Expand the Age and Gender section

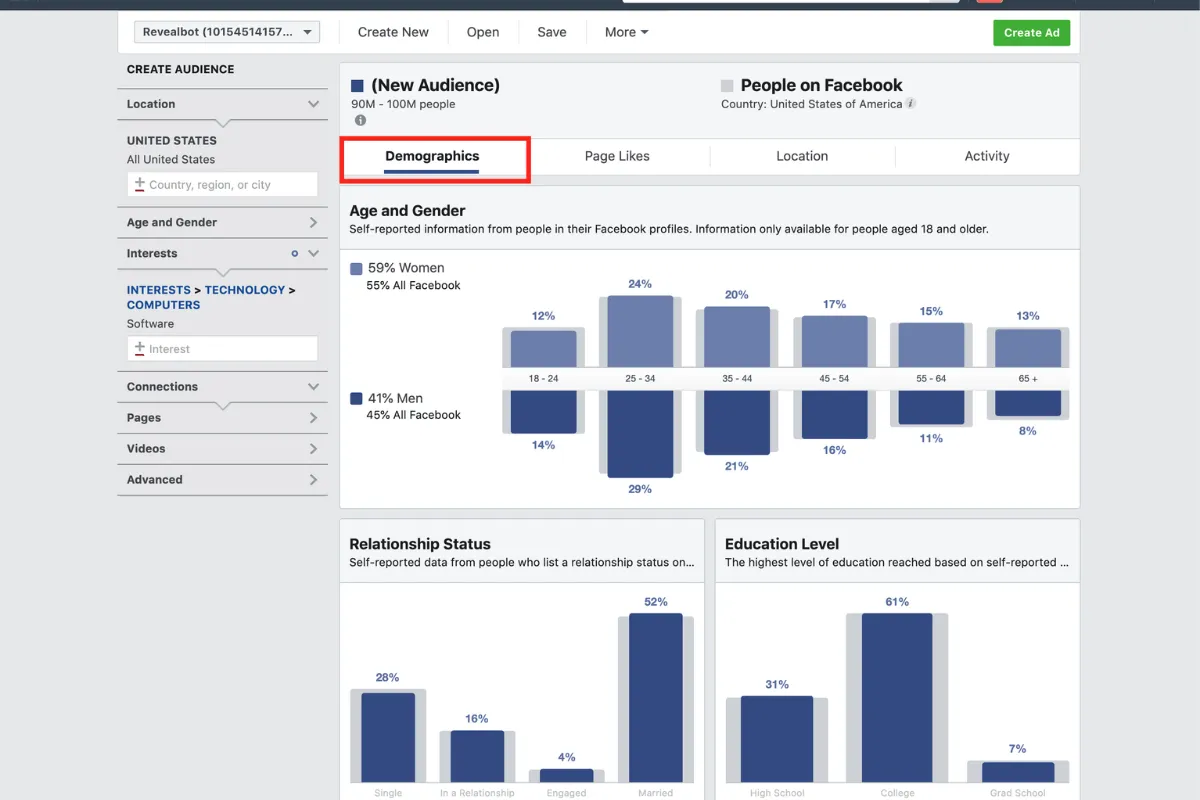point(313,223)
